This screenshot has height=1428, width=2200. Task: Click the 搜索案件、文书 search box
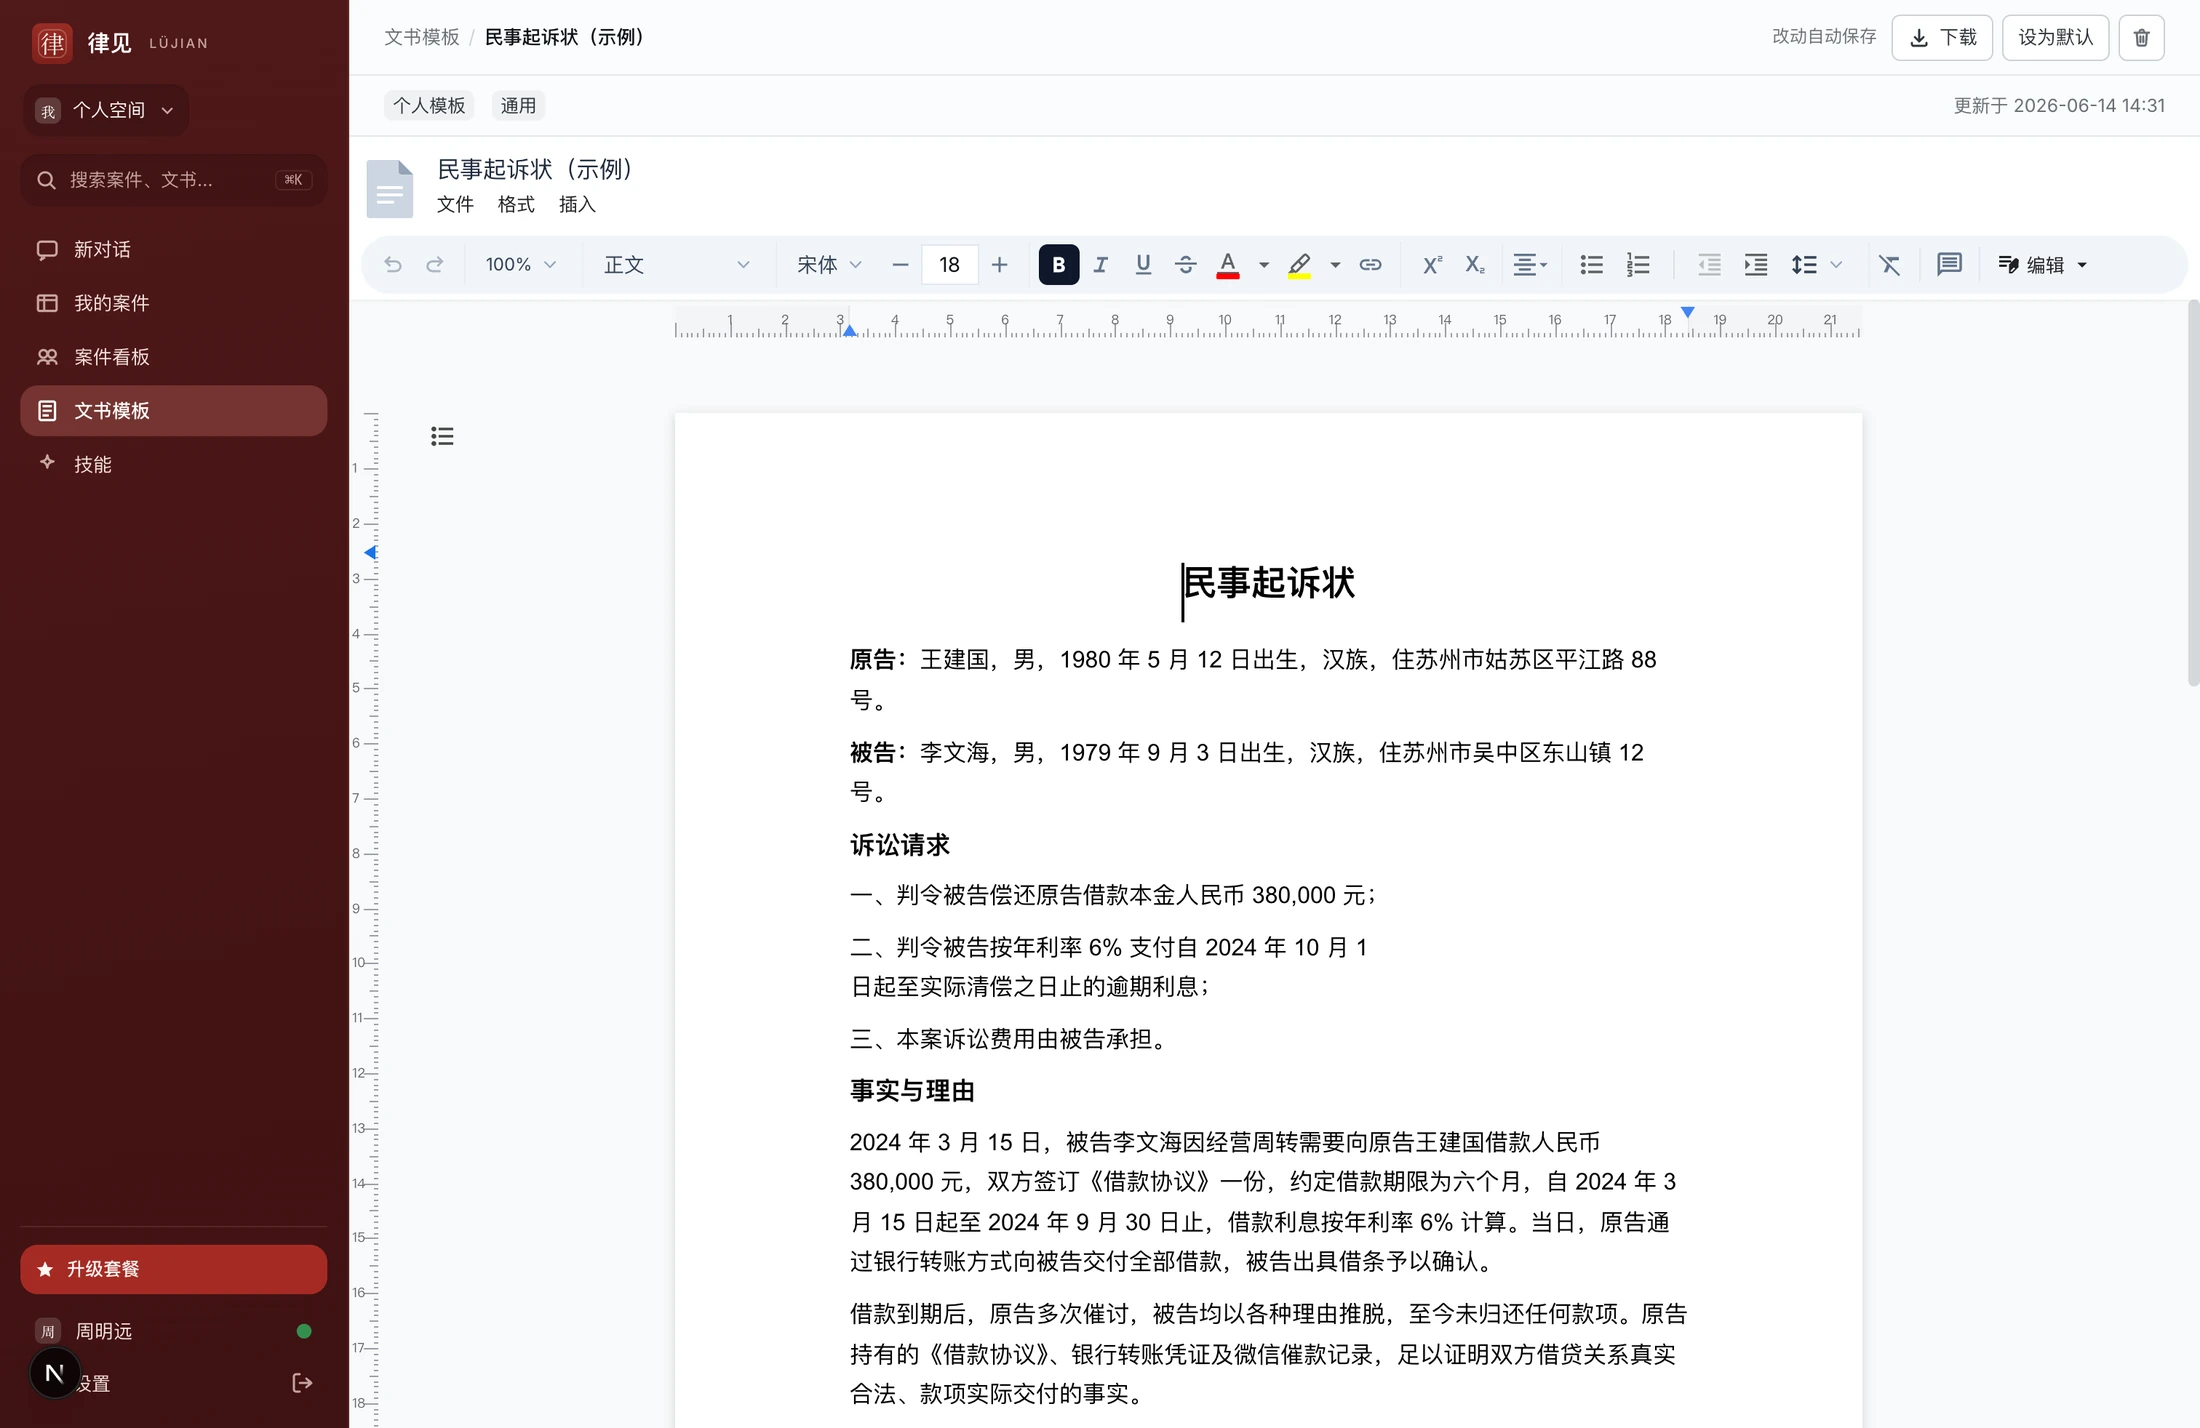[174, 180]
